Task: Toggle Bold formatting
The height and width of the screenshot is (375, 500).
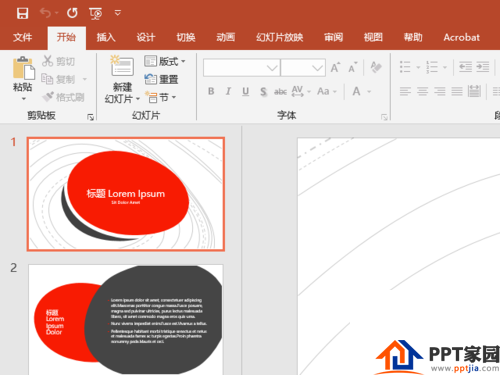Action: 211,91
